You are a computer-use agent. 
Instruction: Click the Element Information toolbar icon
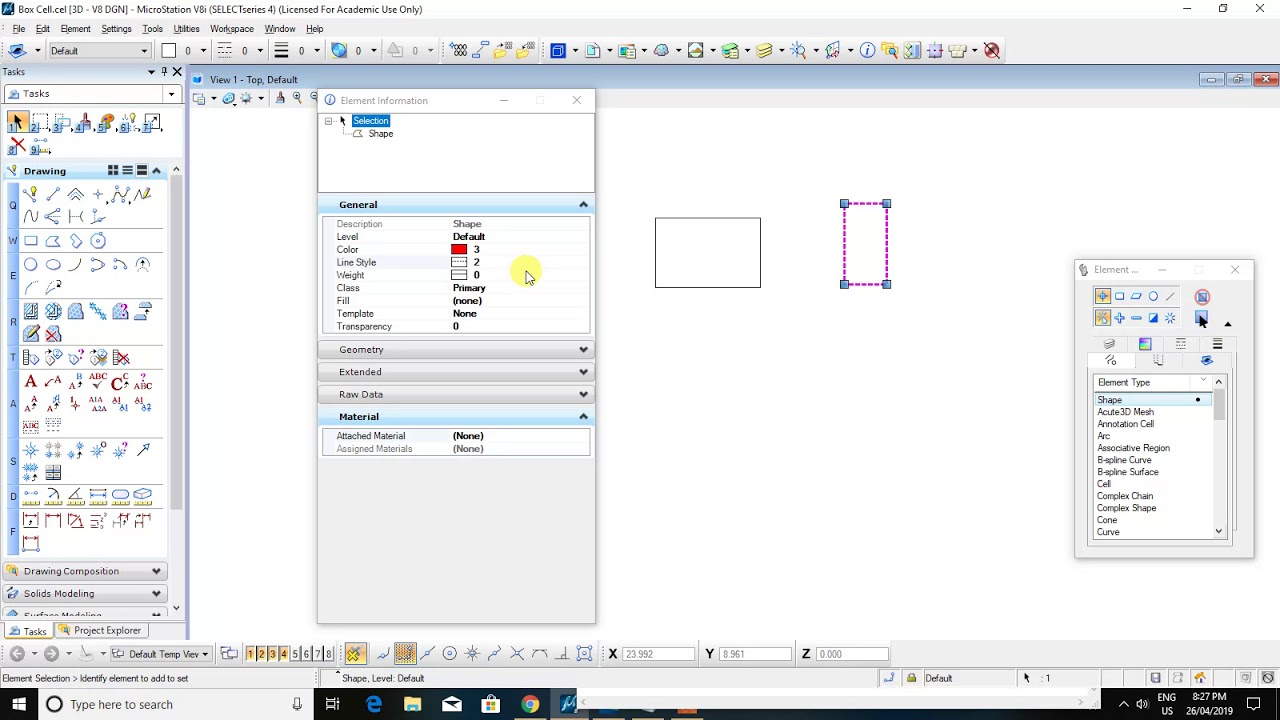point(867,51)
